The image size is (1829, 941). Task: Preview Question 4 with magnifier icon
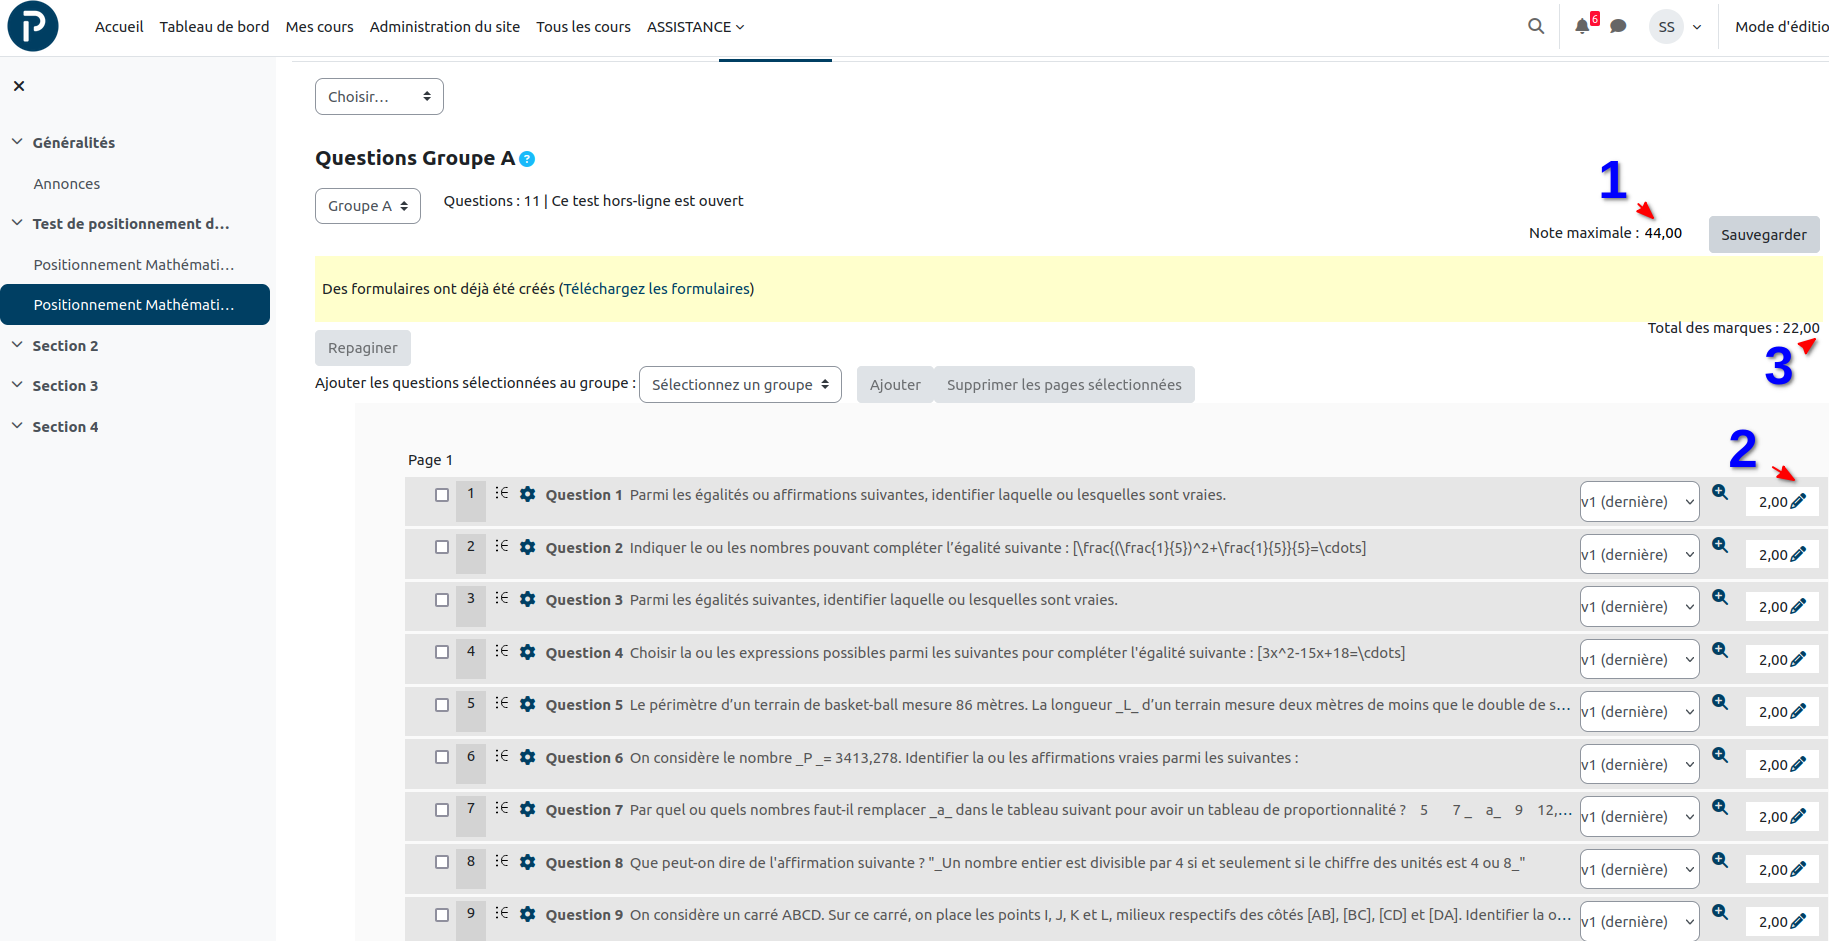(x=1720, y=650)
